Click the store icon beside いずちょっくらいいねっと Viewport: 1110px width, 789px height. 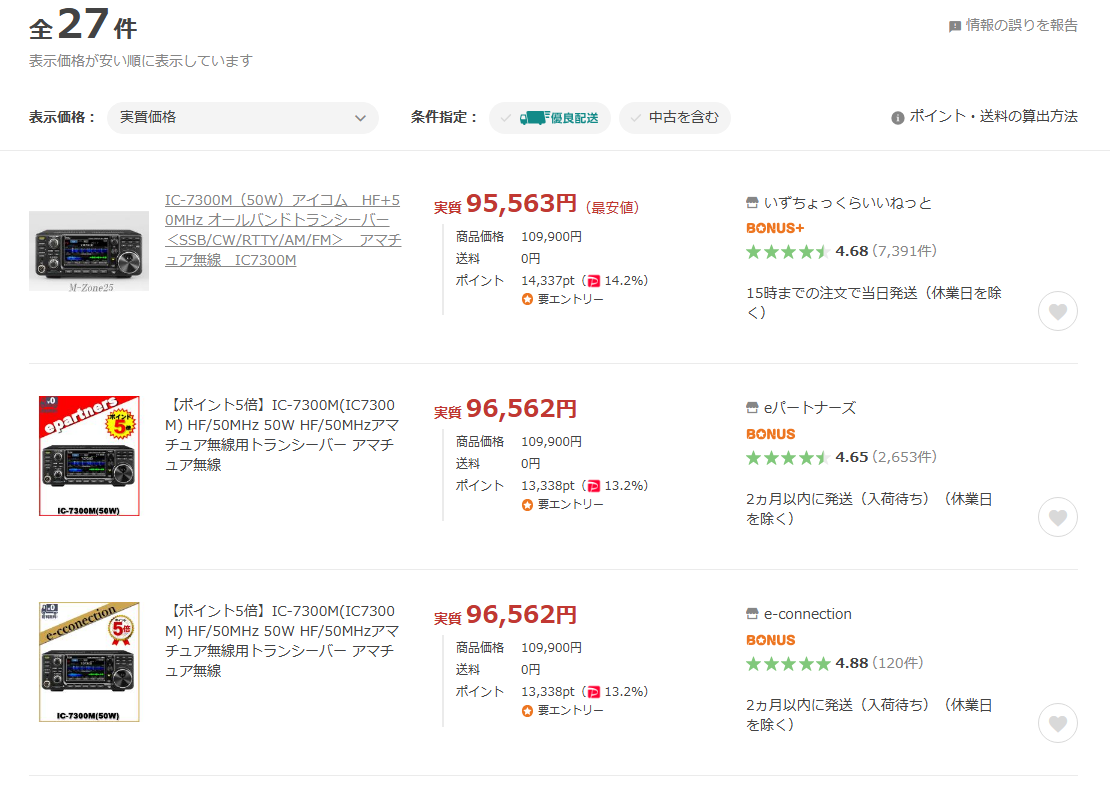pos(753,203)
